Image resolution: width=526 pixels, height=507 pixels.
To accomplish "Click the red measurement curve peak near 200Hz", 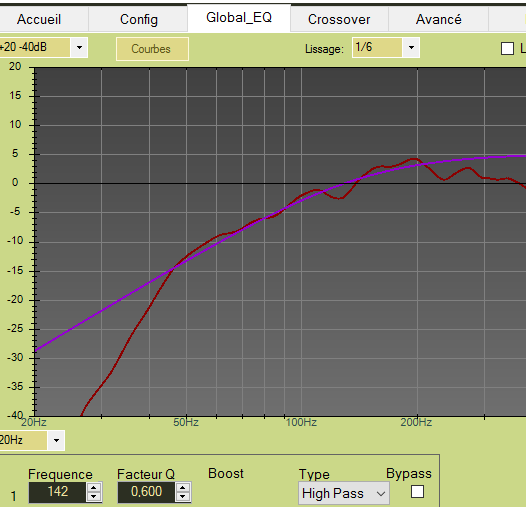I will (x=415, y=159).
